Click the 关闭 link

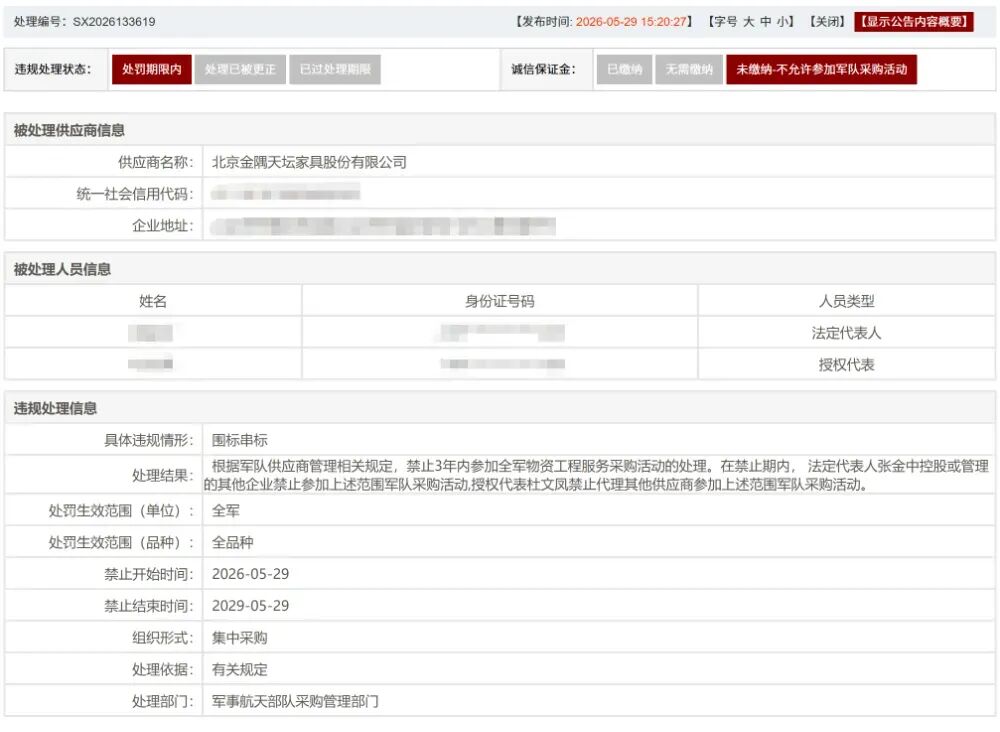(827, 22)
